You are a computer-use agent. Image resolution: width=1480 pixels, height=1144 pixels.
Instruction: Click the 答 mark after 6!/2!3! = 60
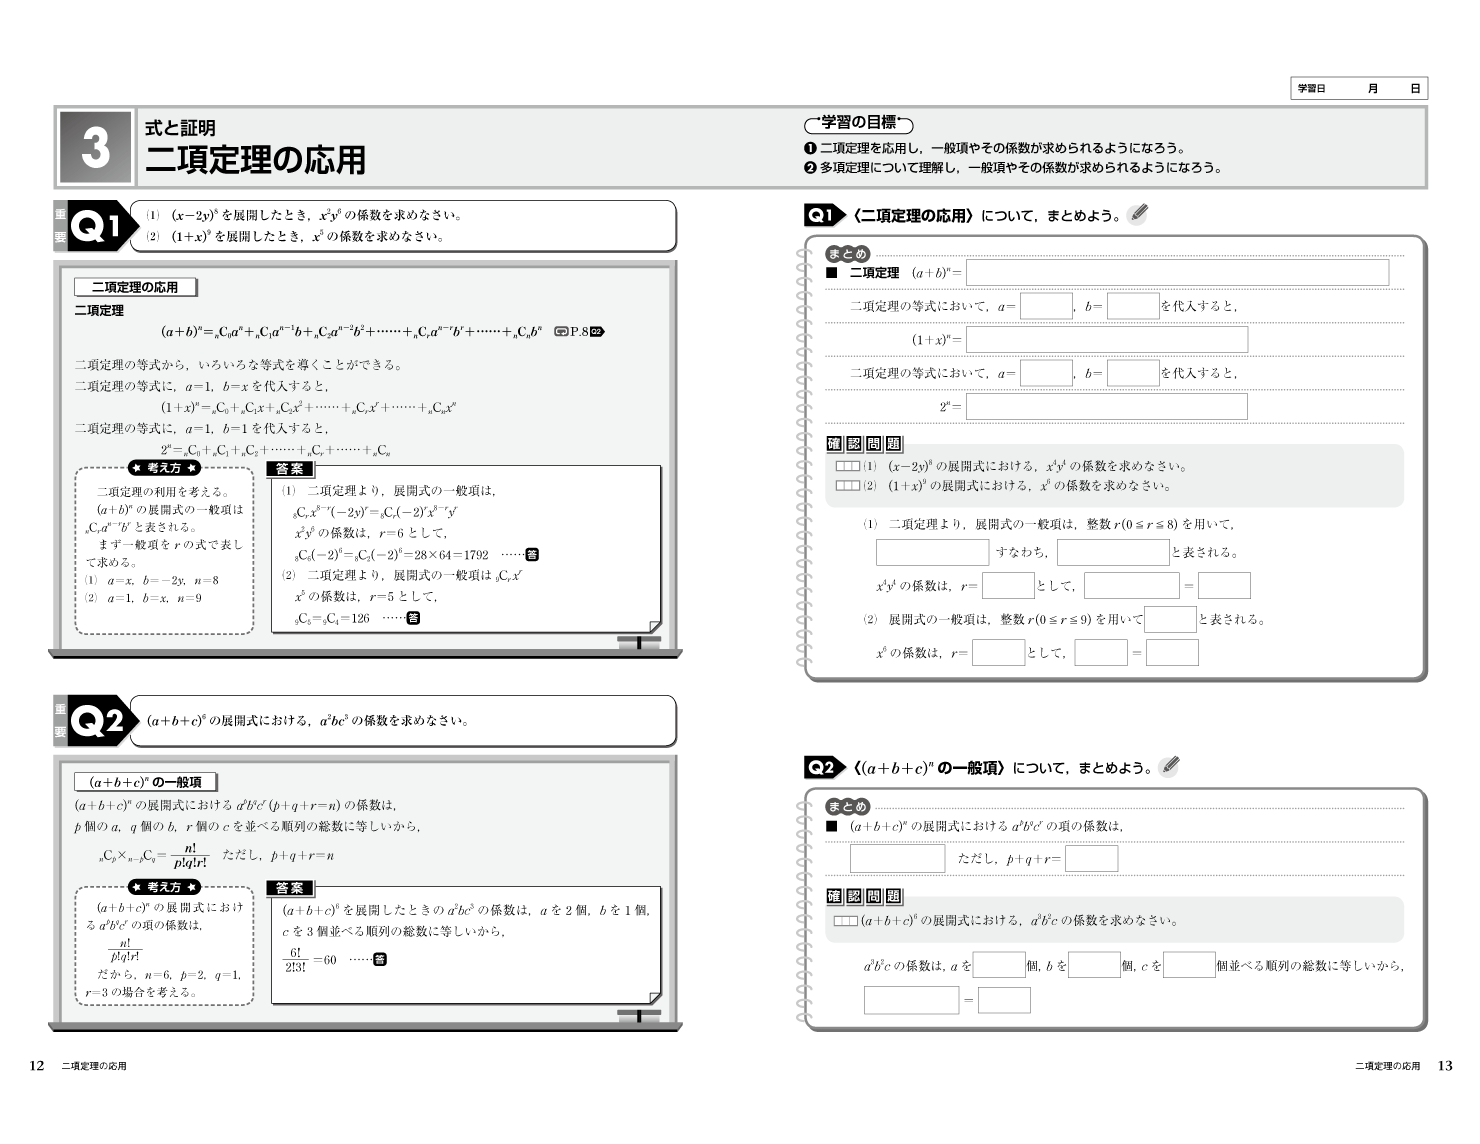pyautogui.click(x=380, y=960)
